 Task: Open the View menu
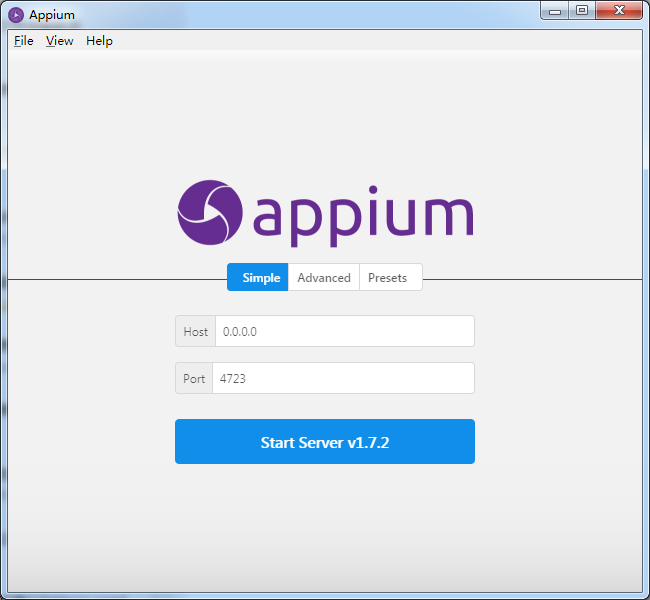tap(59, 41)
